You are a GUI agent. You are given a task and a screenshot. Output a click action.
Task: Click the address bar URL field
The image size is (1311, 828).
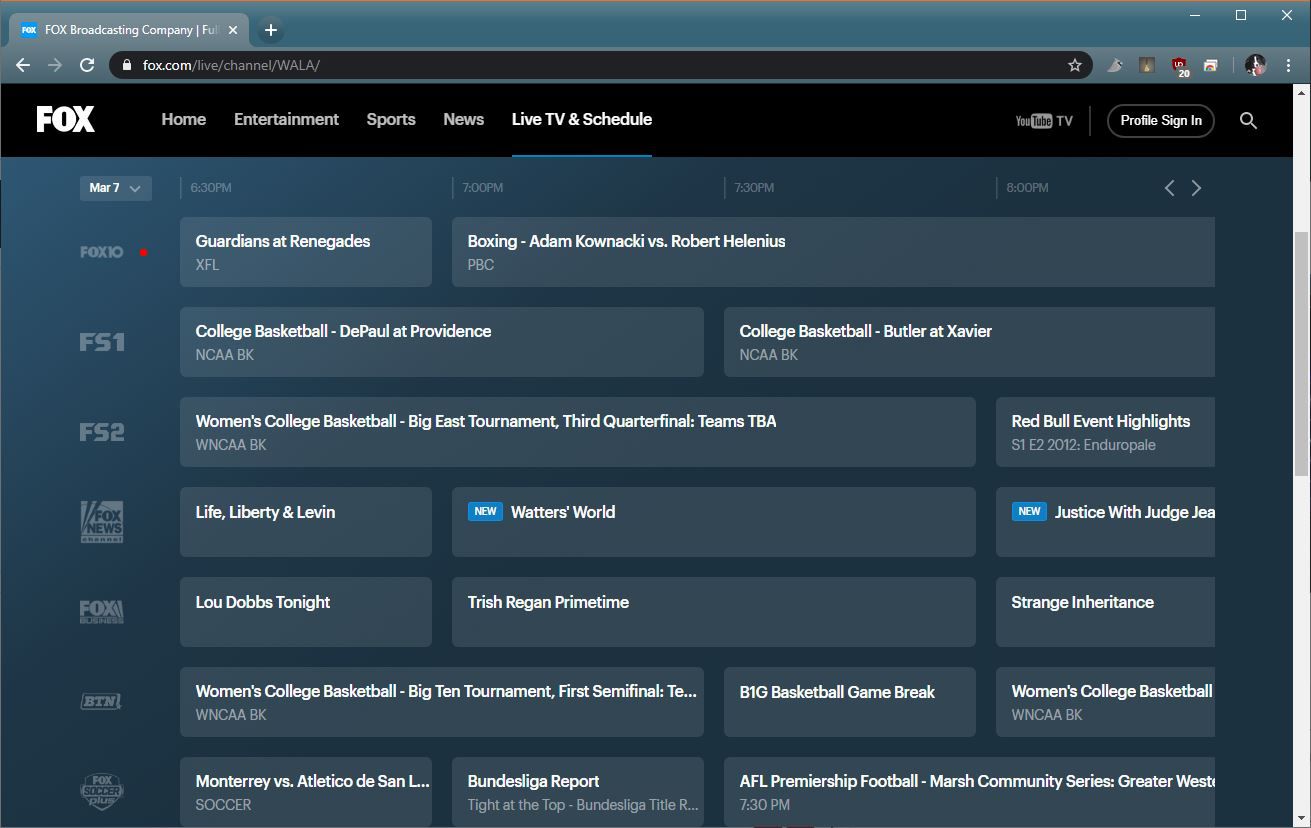coord(600,65)
